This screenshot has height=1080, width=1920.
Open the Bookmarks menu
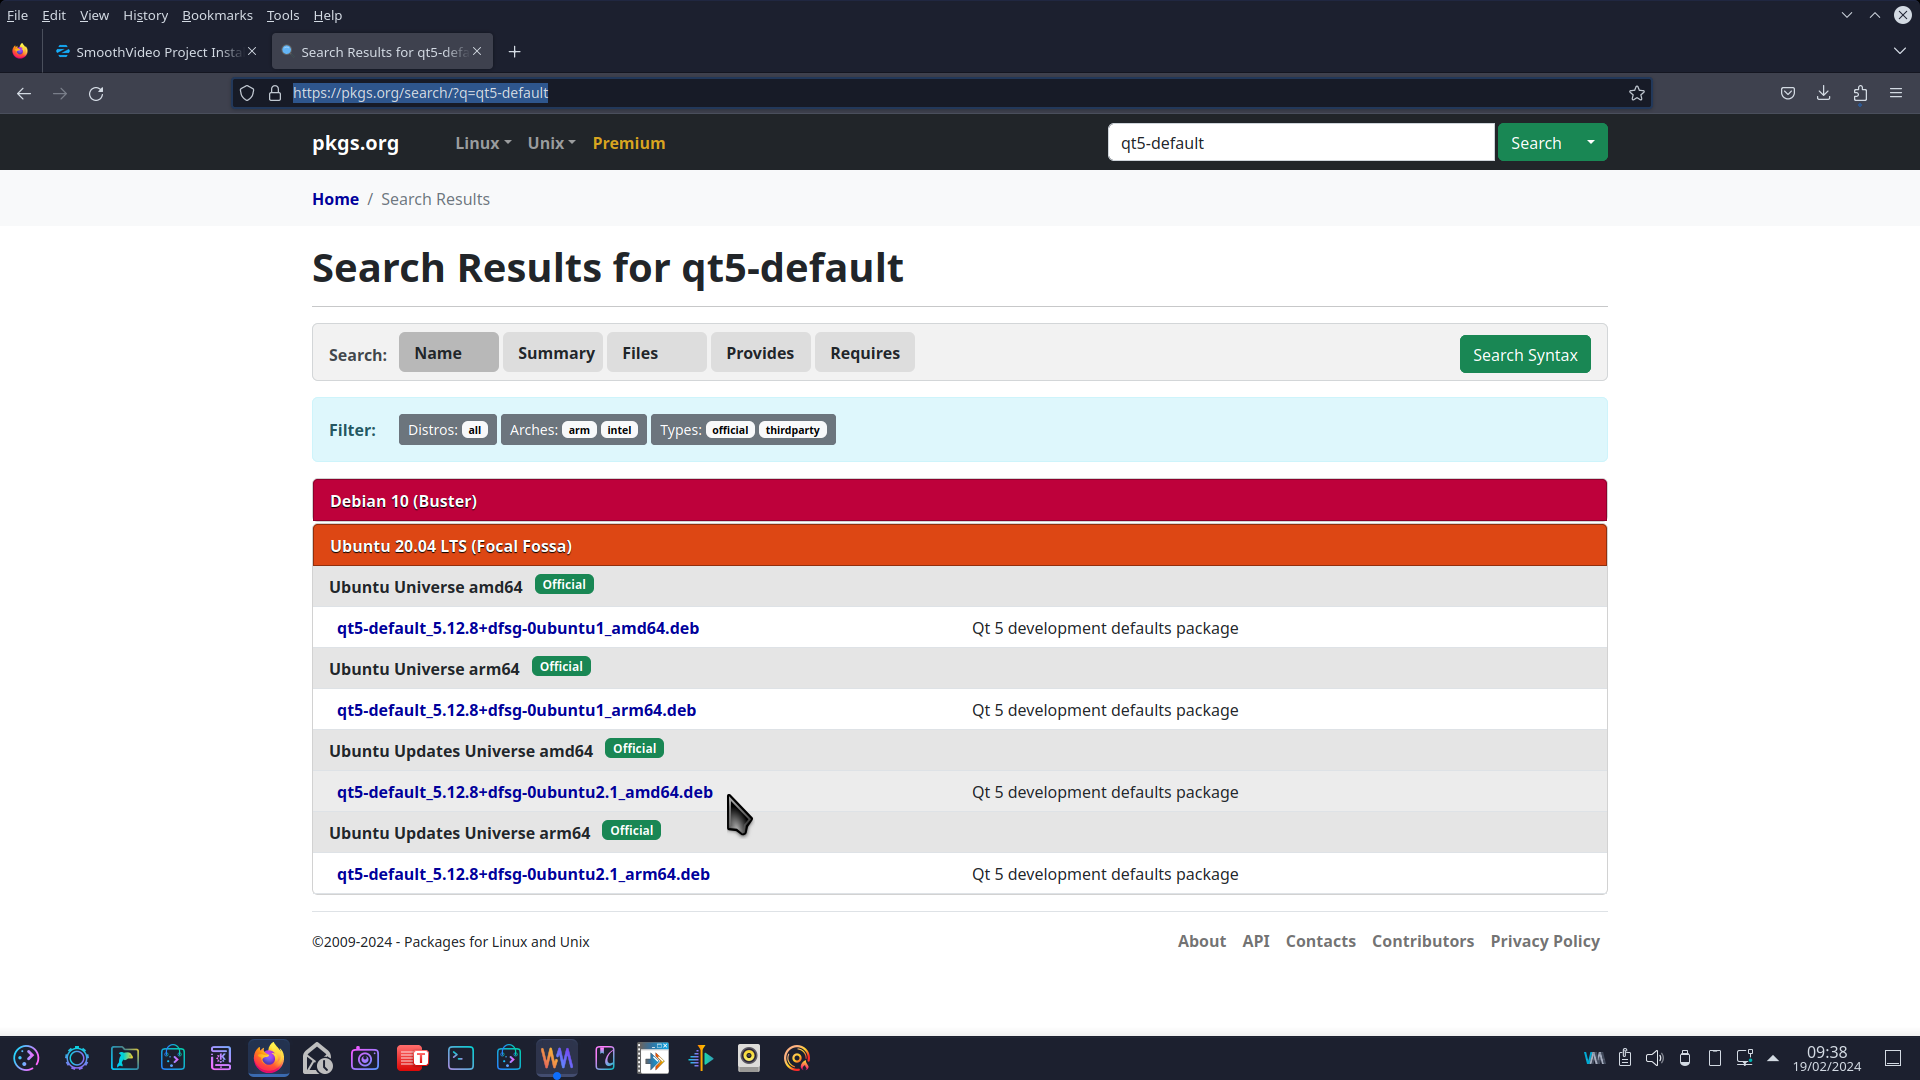[217, 15]
